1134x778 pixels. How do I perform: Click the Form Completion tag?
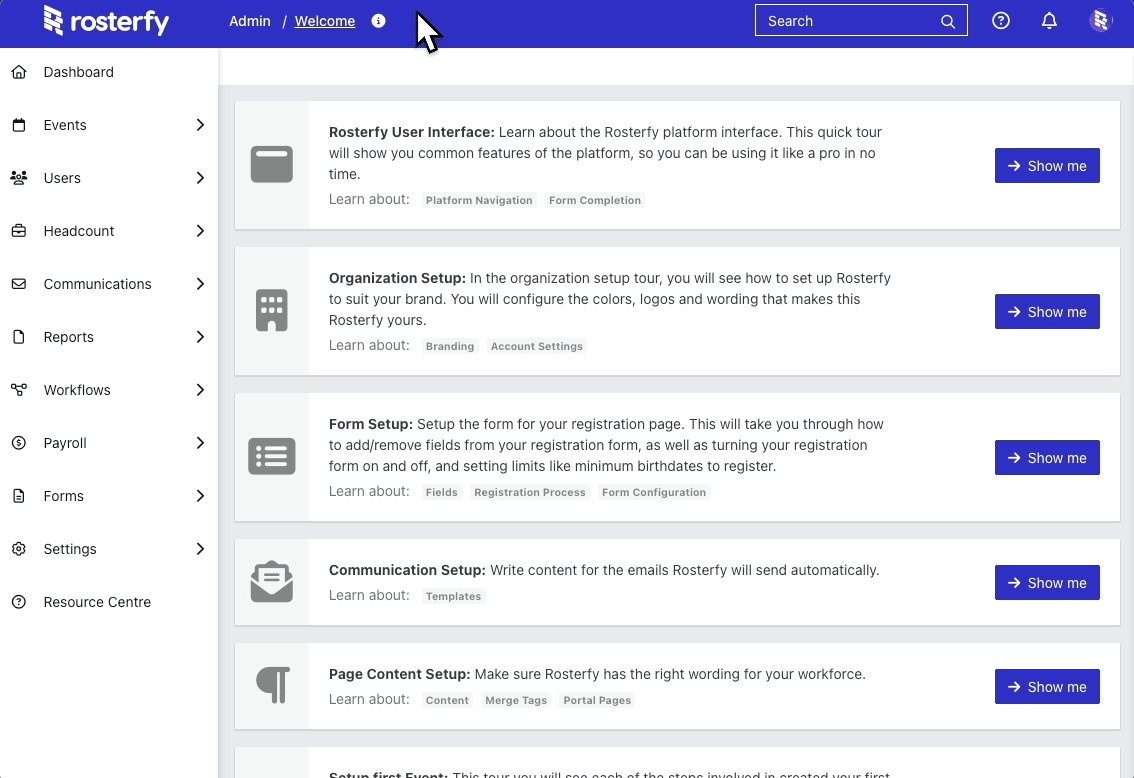594,200
